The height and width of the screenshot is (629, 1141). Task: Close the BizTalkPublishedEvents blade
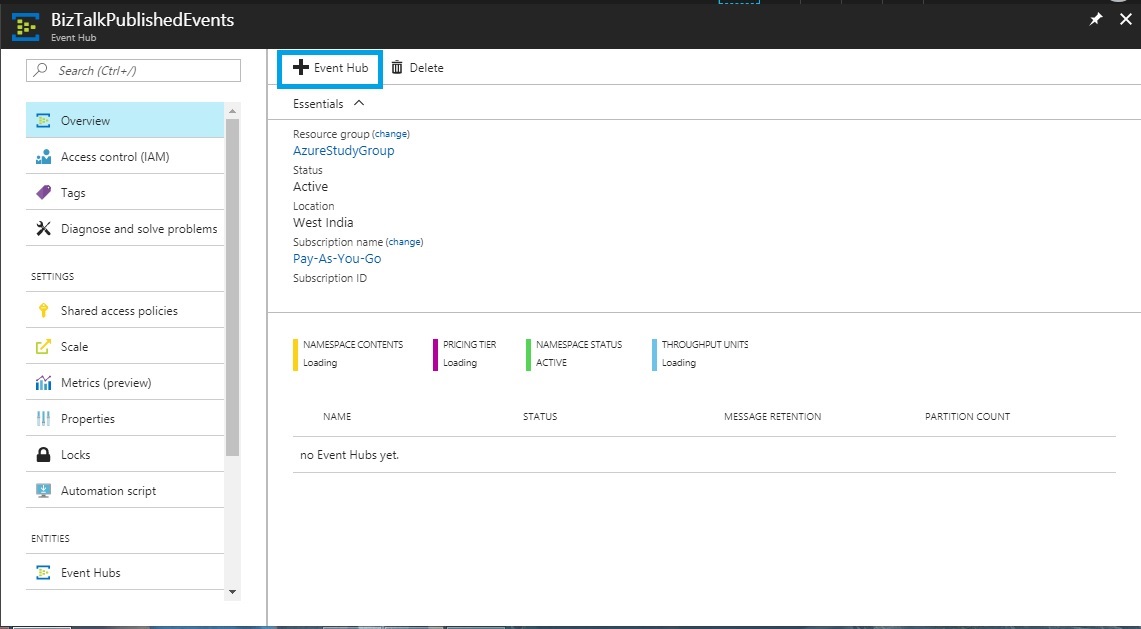tap(1125, 20)
